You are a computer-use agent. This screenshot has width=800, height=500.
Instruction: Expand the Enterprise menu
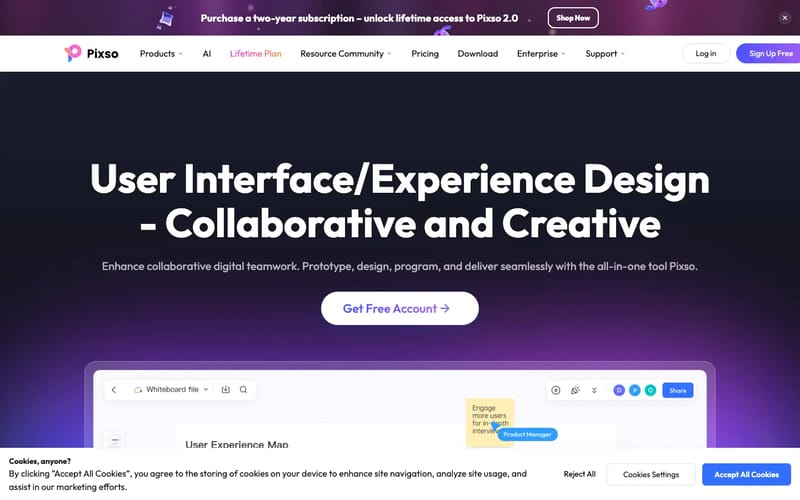point(541,54)
